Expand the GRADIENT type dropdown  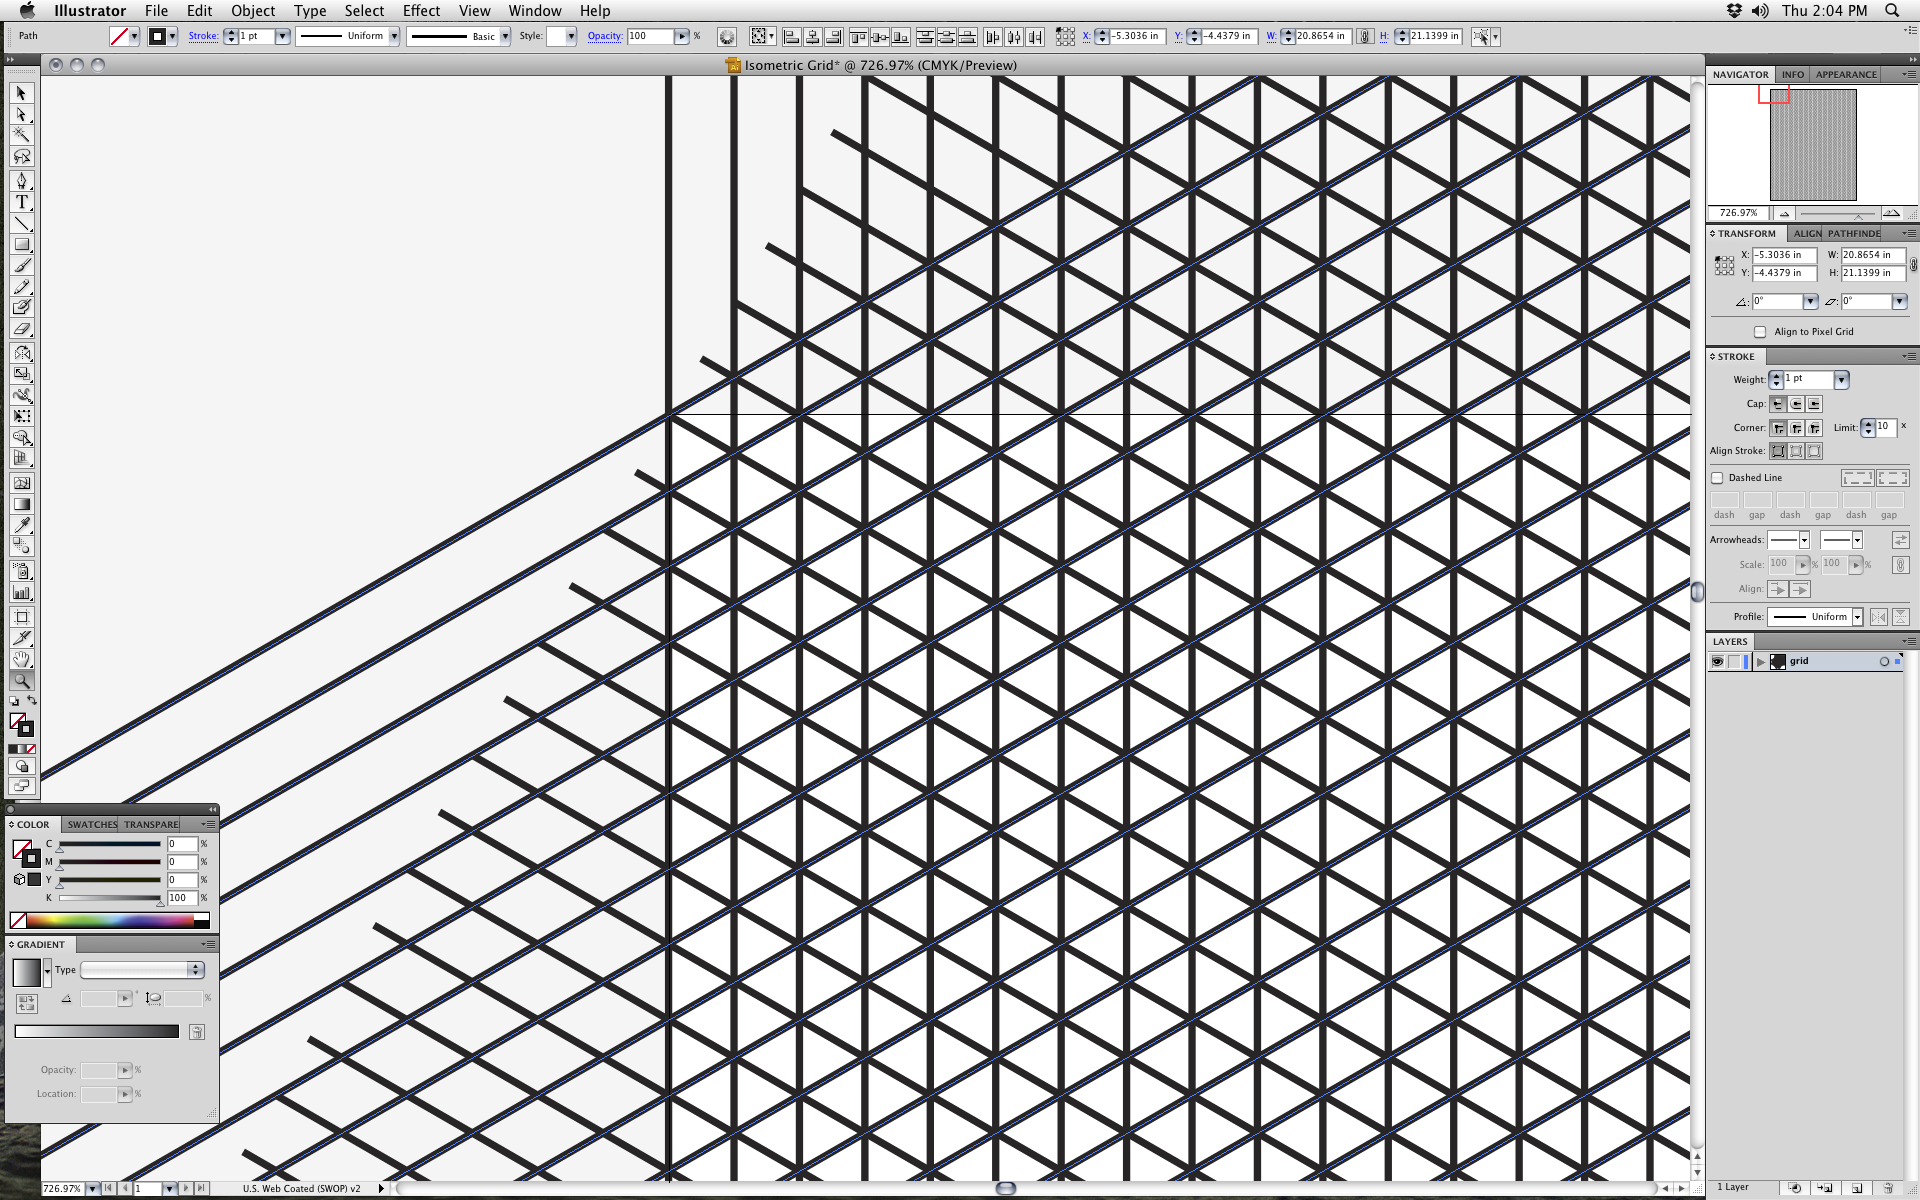coord(196,969)
